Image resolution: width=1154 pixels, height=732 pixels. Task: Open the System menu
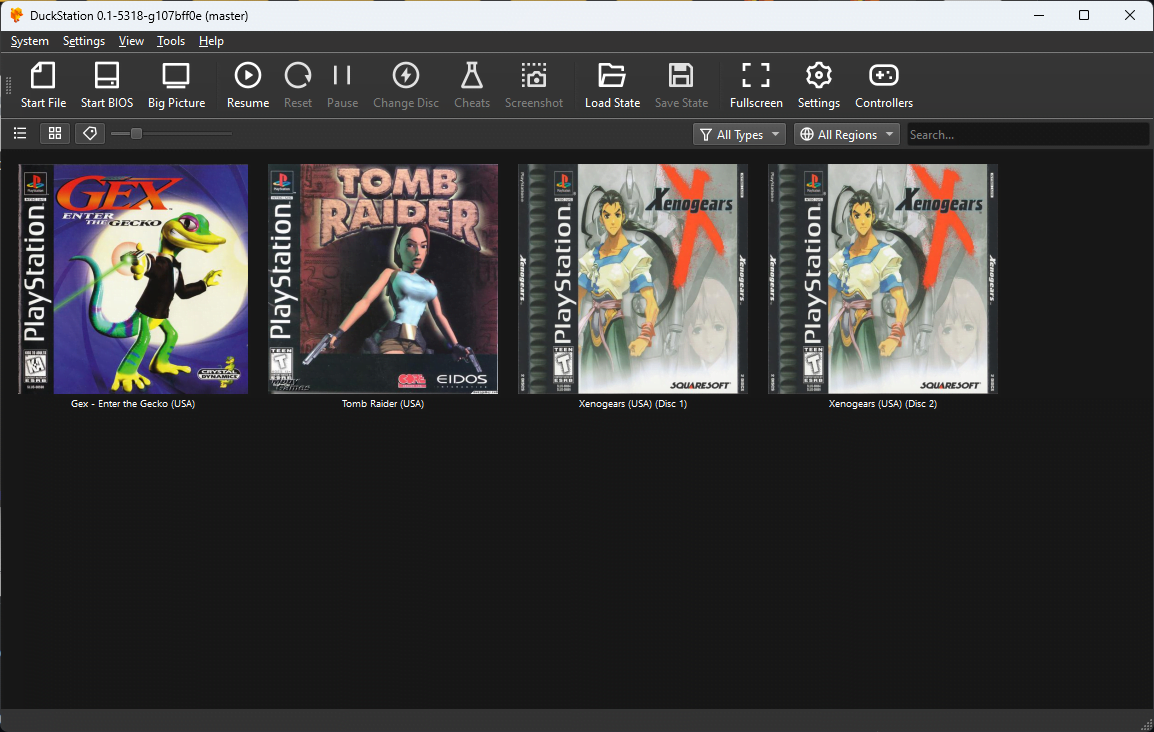30,41
